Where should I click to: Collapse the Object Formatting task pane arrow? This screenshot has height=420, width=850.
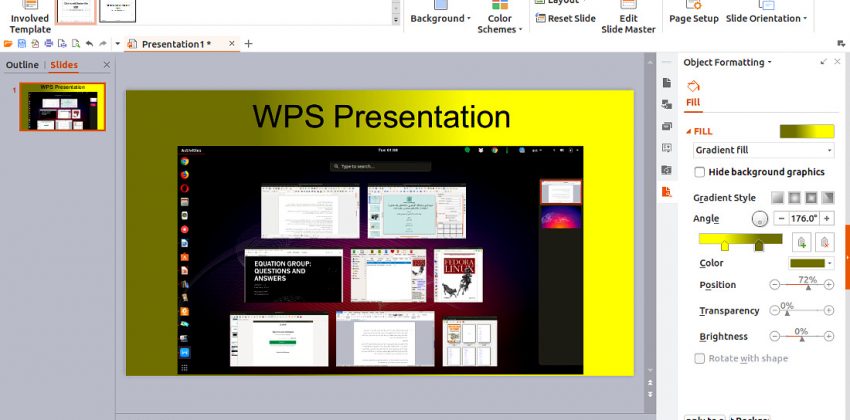[x=823, y=62]
